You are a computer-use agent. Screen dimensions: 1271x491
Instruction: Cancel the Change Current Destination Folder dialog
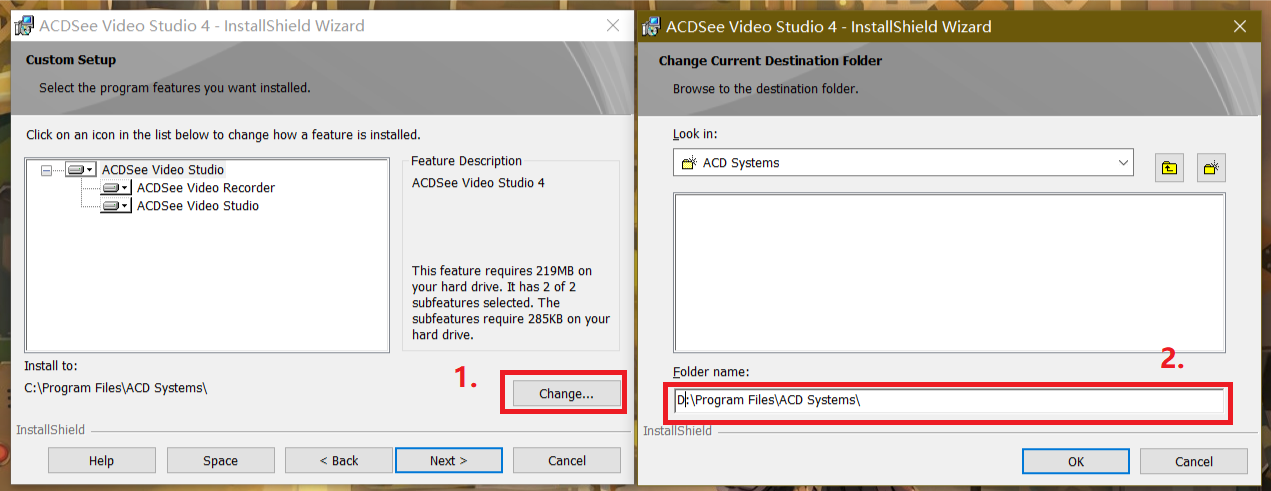(1193, 462)
